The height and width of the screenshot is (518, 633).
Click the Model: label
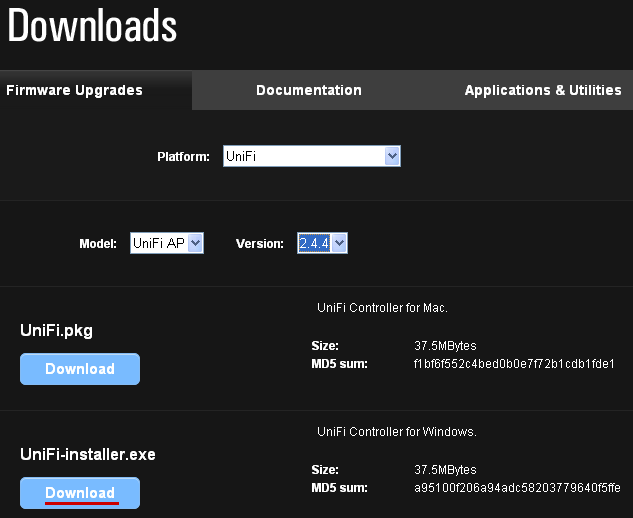pos(98,244)
